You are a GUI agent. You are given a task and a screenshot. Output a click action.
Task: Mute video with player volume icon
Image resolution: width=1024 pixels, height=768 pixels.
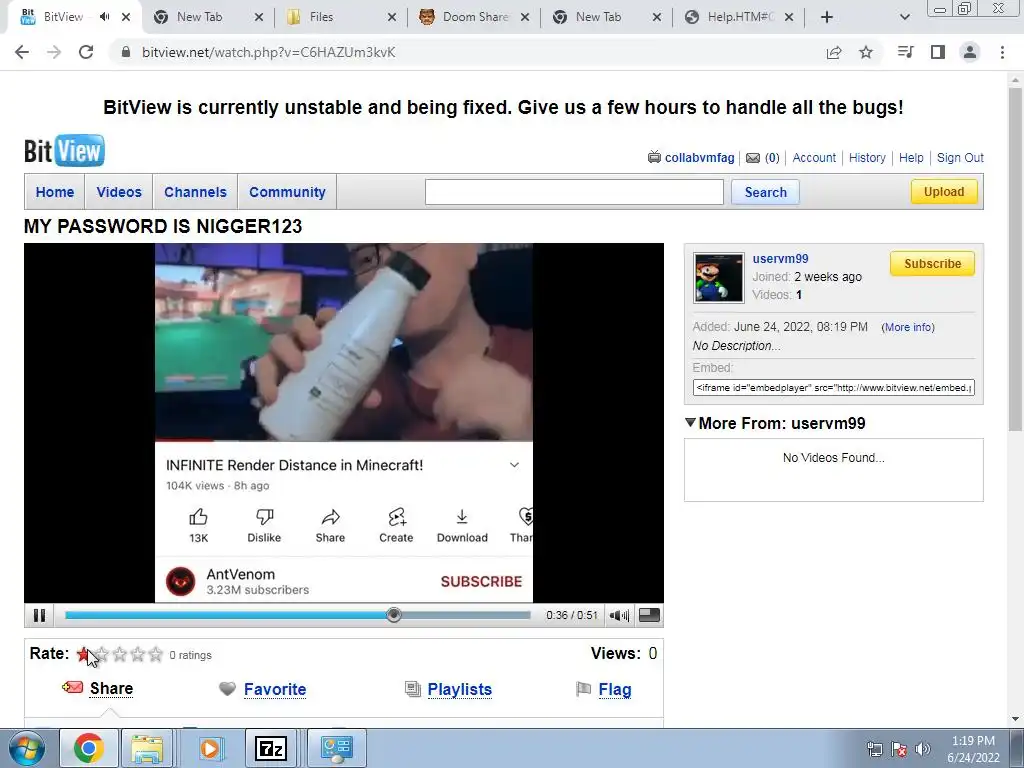point(618,615)
